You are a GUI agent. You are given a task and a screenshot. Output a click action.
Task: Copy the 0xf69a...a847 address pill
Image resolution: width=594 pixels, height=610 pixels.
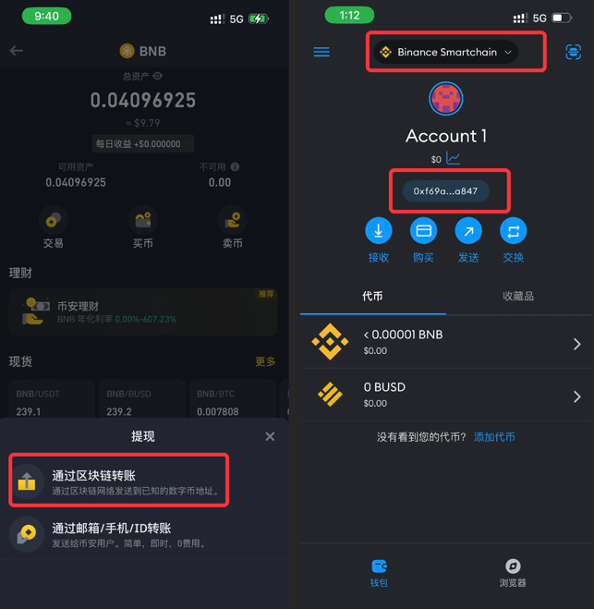click(446, 191)
